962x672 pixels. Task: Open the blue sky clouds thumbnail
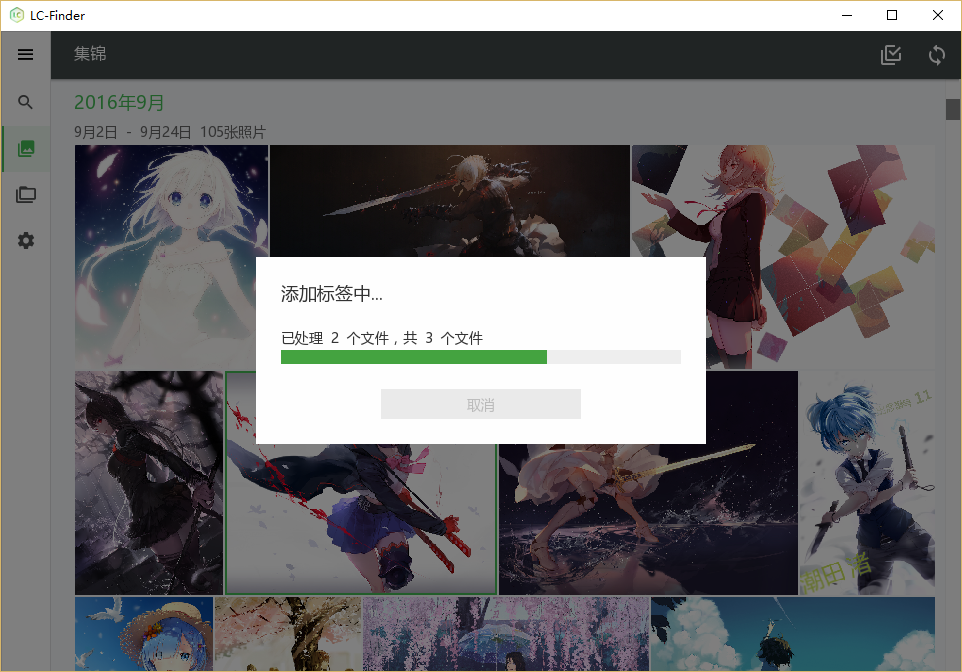[793, 634]
